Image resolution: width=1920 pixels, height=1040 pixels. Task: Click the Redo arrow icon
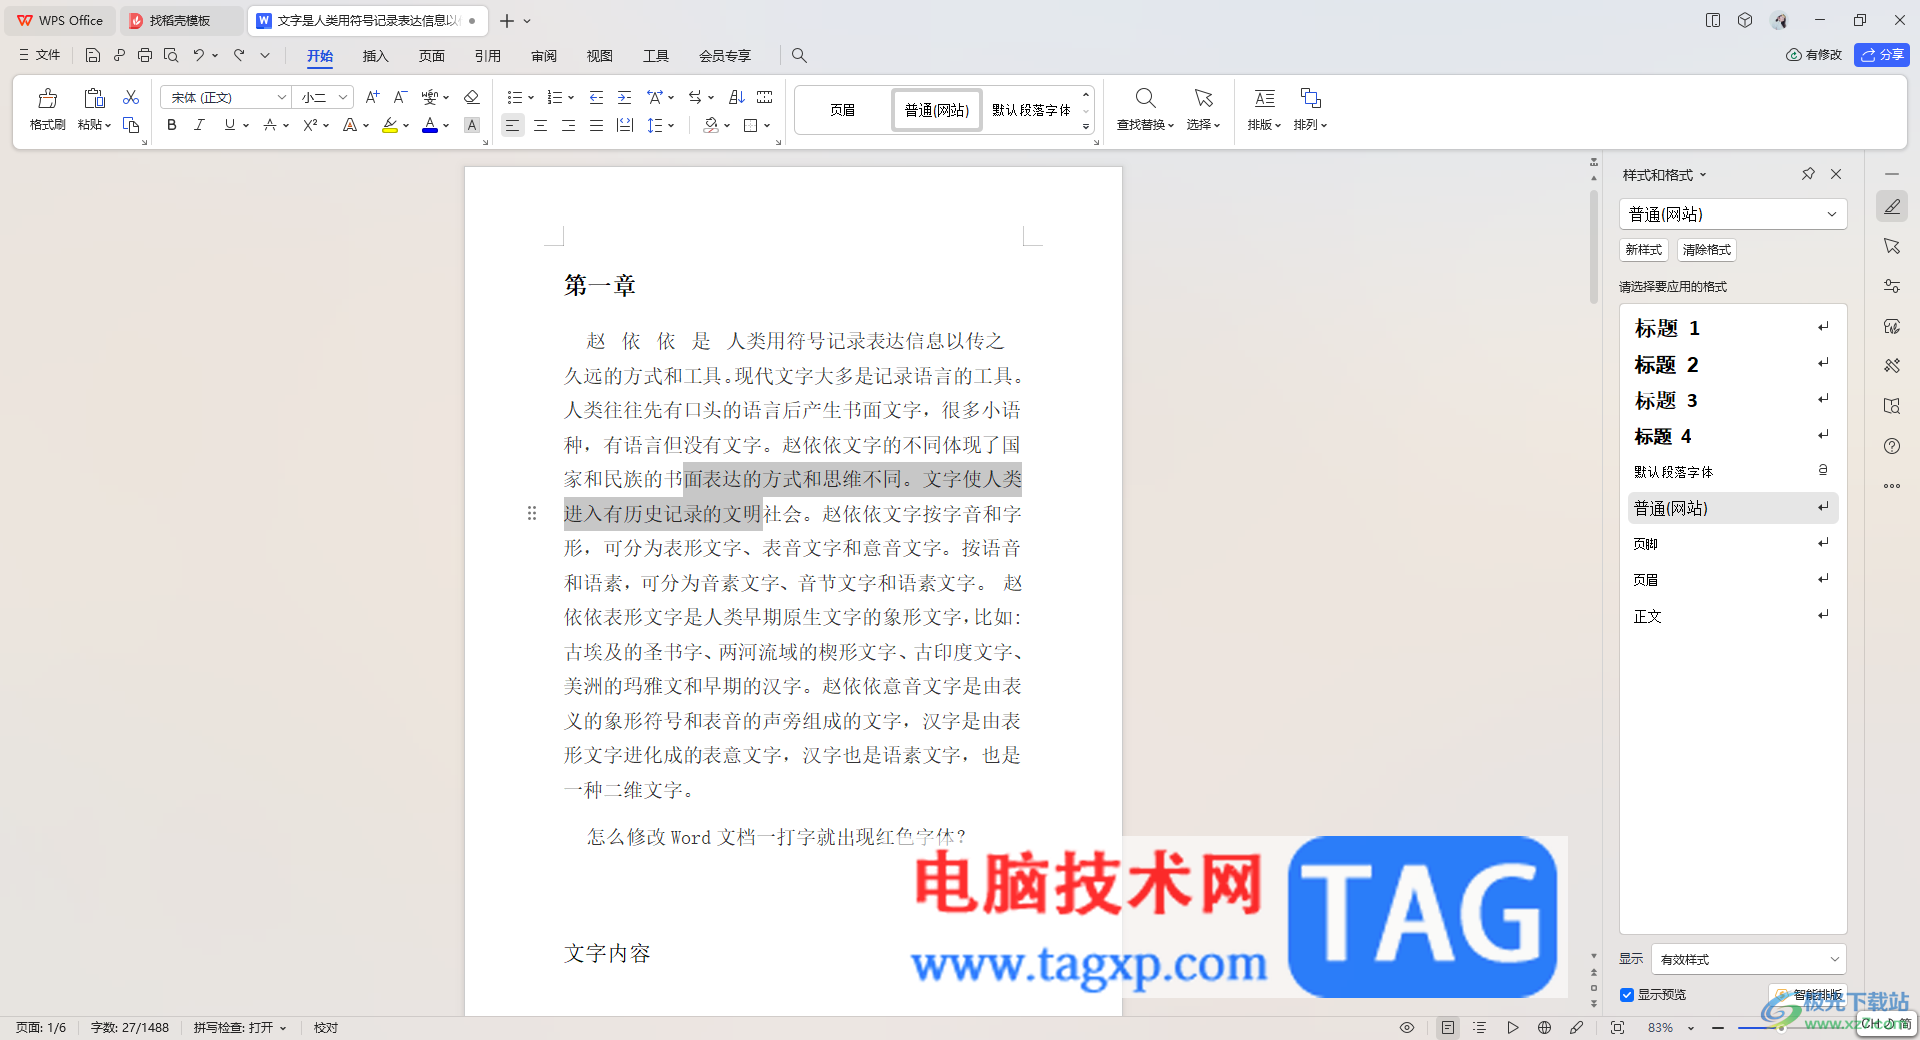(x=239, y=55)
